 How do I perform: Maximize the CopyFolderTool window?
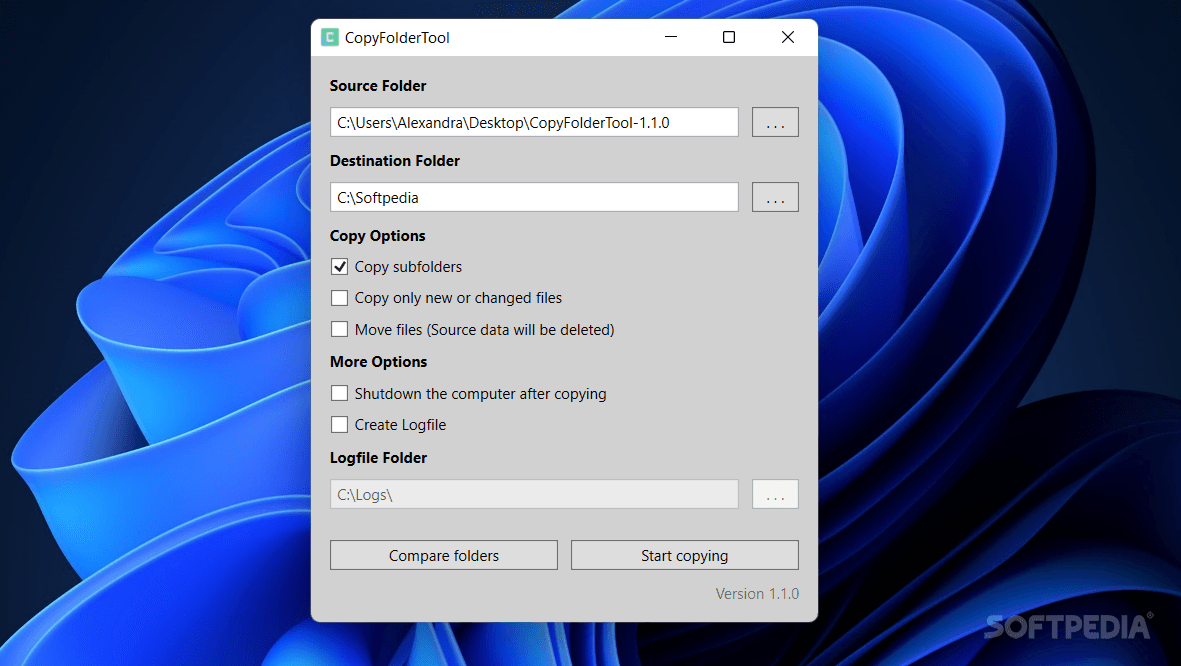coord(729,37)
